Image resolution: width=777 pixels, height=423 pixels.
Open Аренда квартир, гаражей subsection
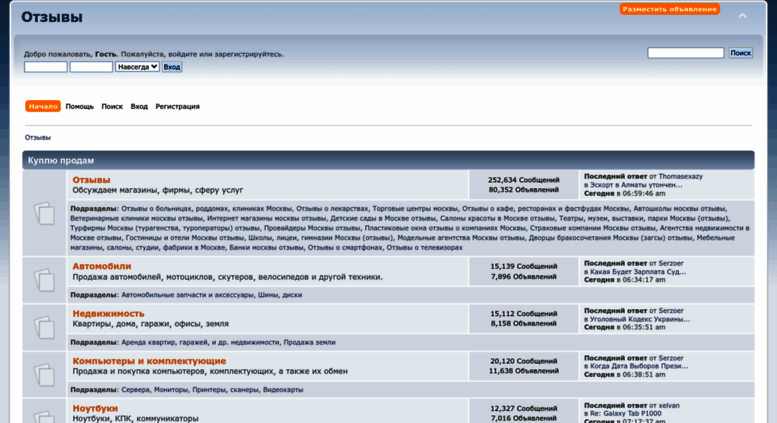pos(200,342)
